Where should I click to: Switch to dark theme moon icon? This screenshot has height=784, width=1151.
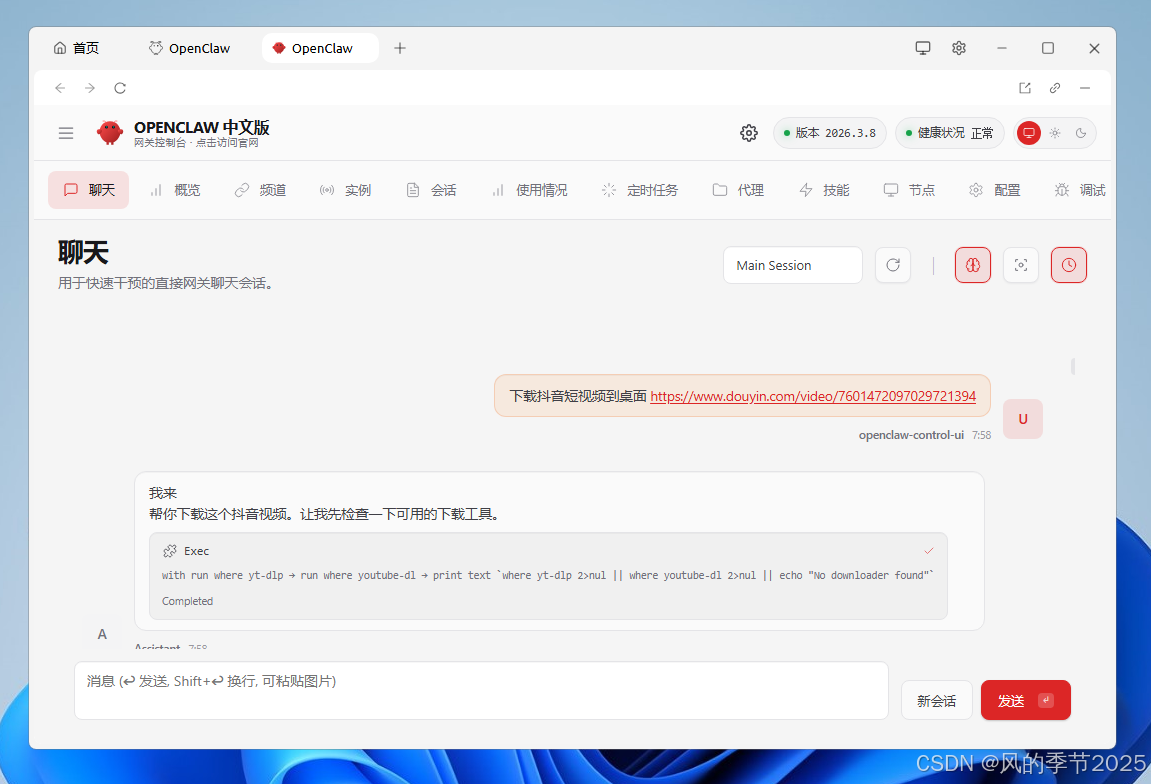pyautogui.click(x=1081, y=133)
